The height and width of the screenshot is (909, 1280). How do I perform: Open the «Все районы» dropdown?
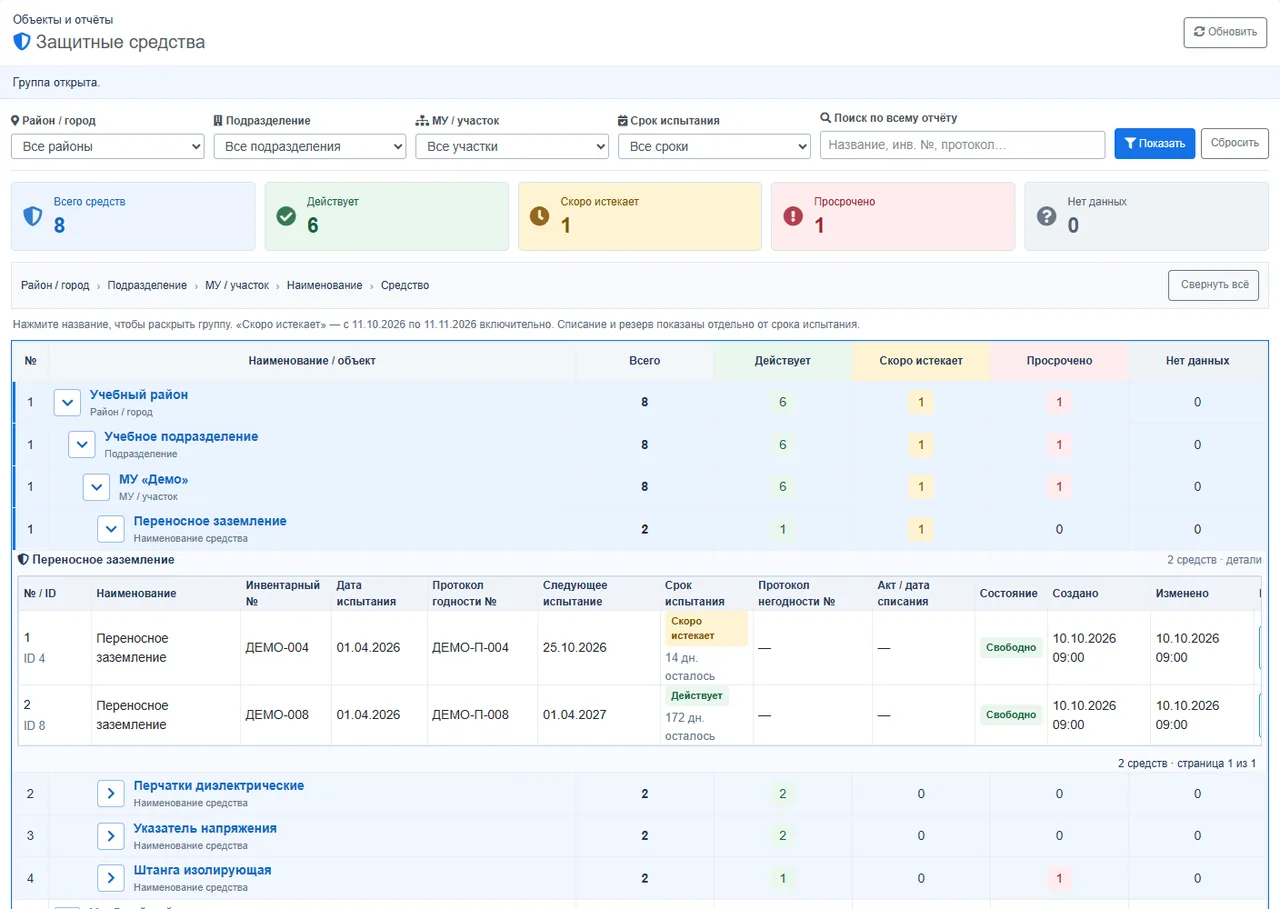coord(108,146)
